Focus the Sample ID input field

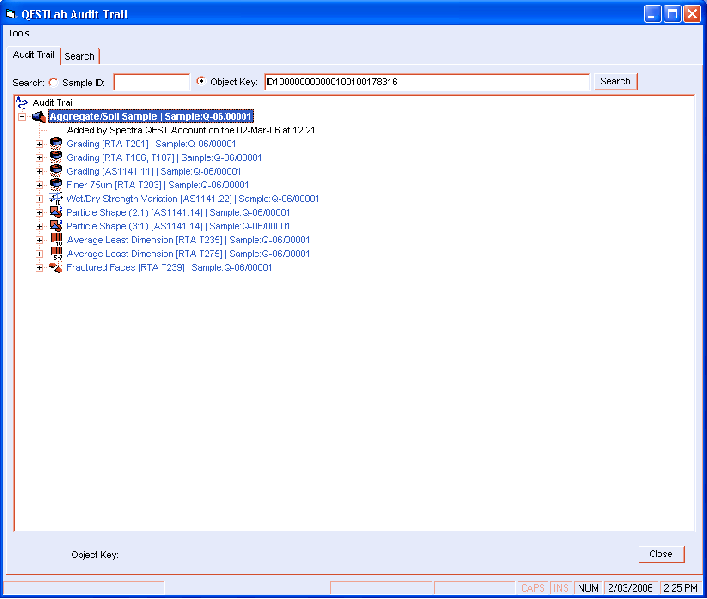point(152,82)
